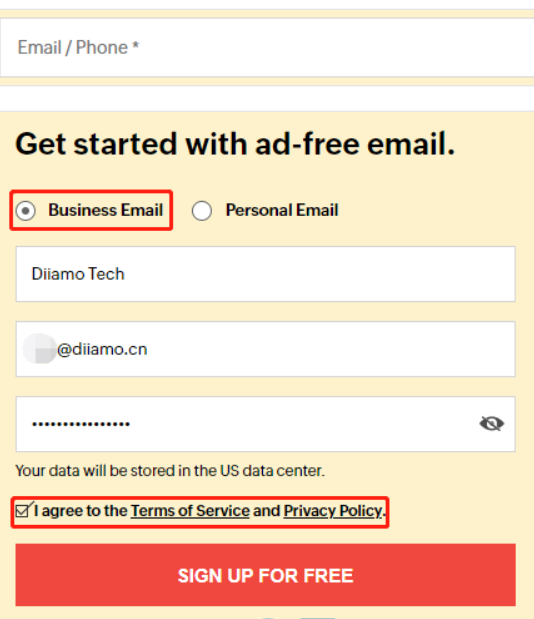
Task: Select the Personal Email radio button
Action: pyautogui.click(x=202, y=210)
